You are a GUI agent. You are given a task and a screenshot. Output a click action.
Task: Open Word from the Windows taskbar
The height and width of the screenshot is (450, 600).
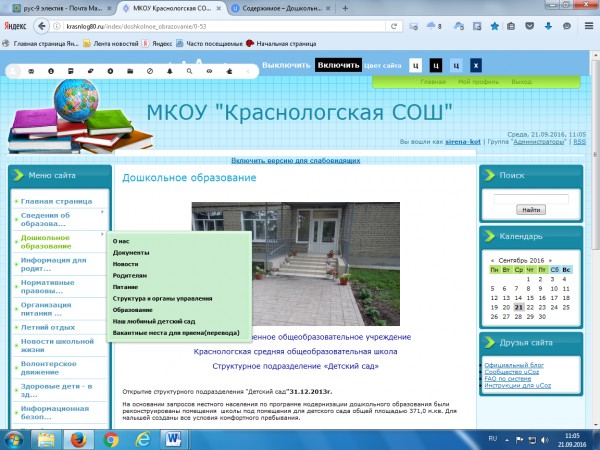(174, 440)
